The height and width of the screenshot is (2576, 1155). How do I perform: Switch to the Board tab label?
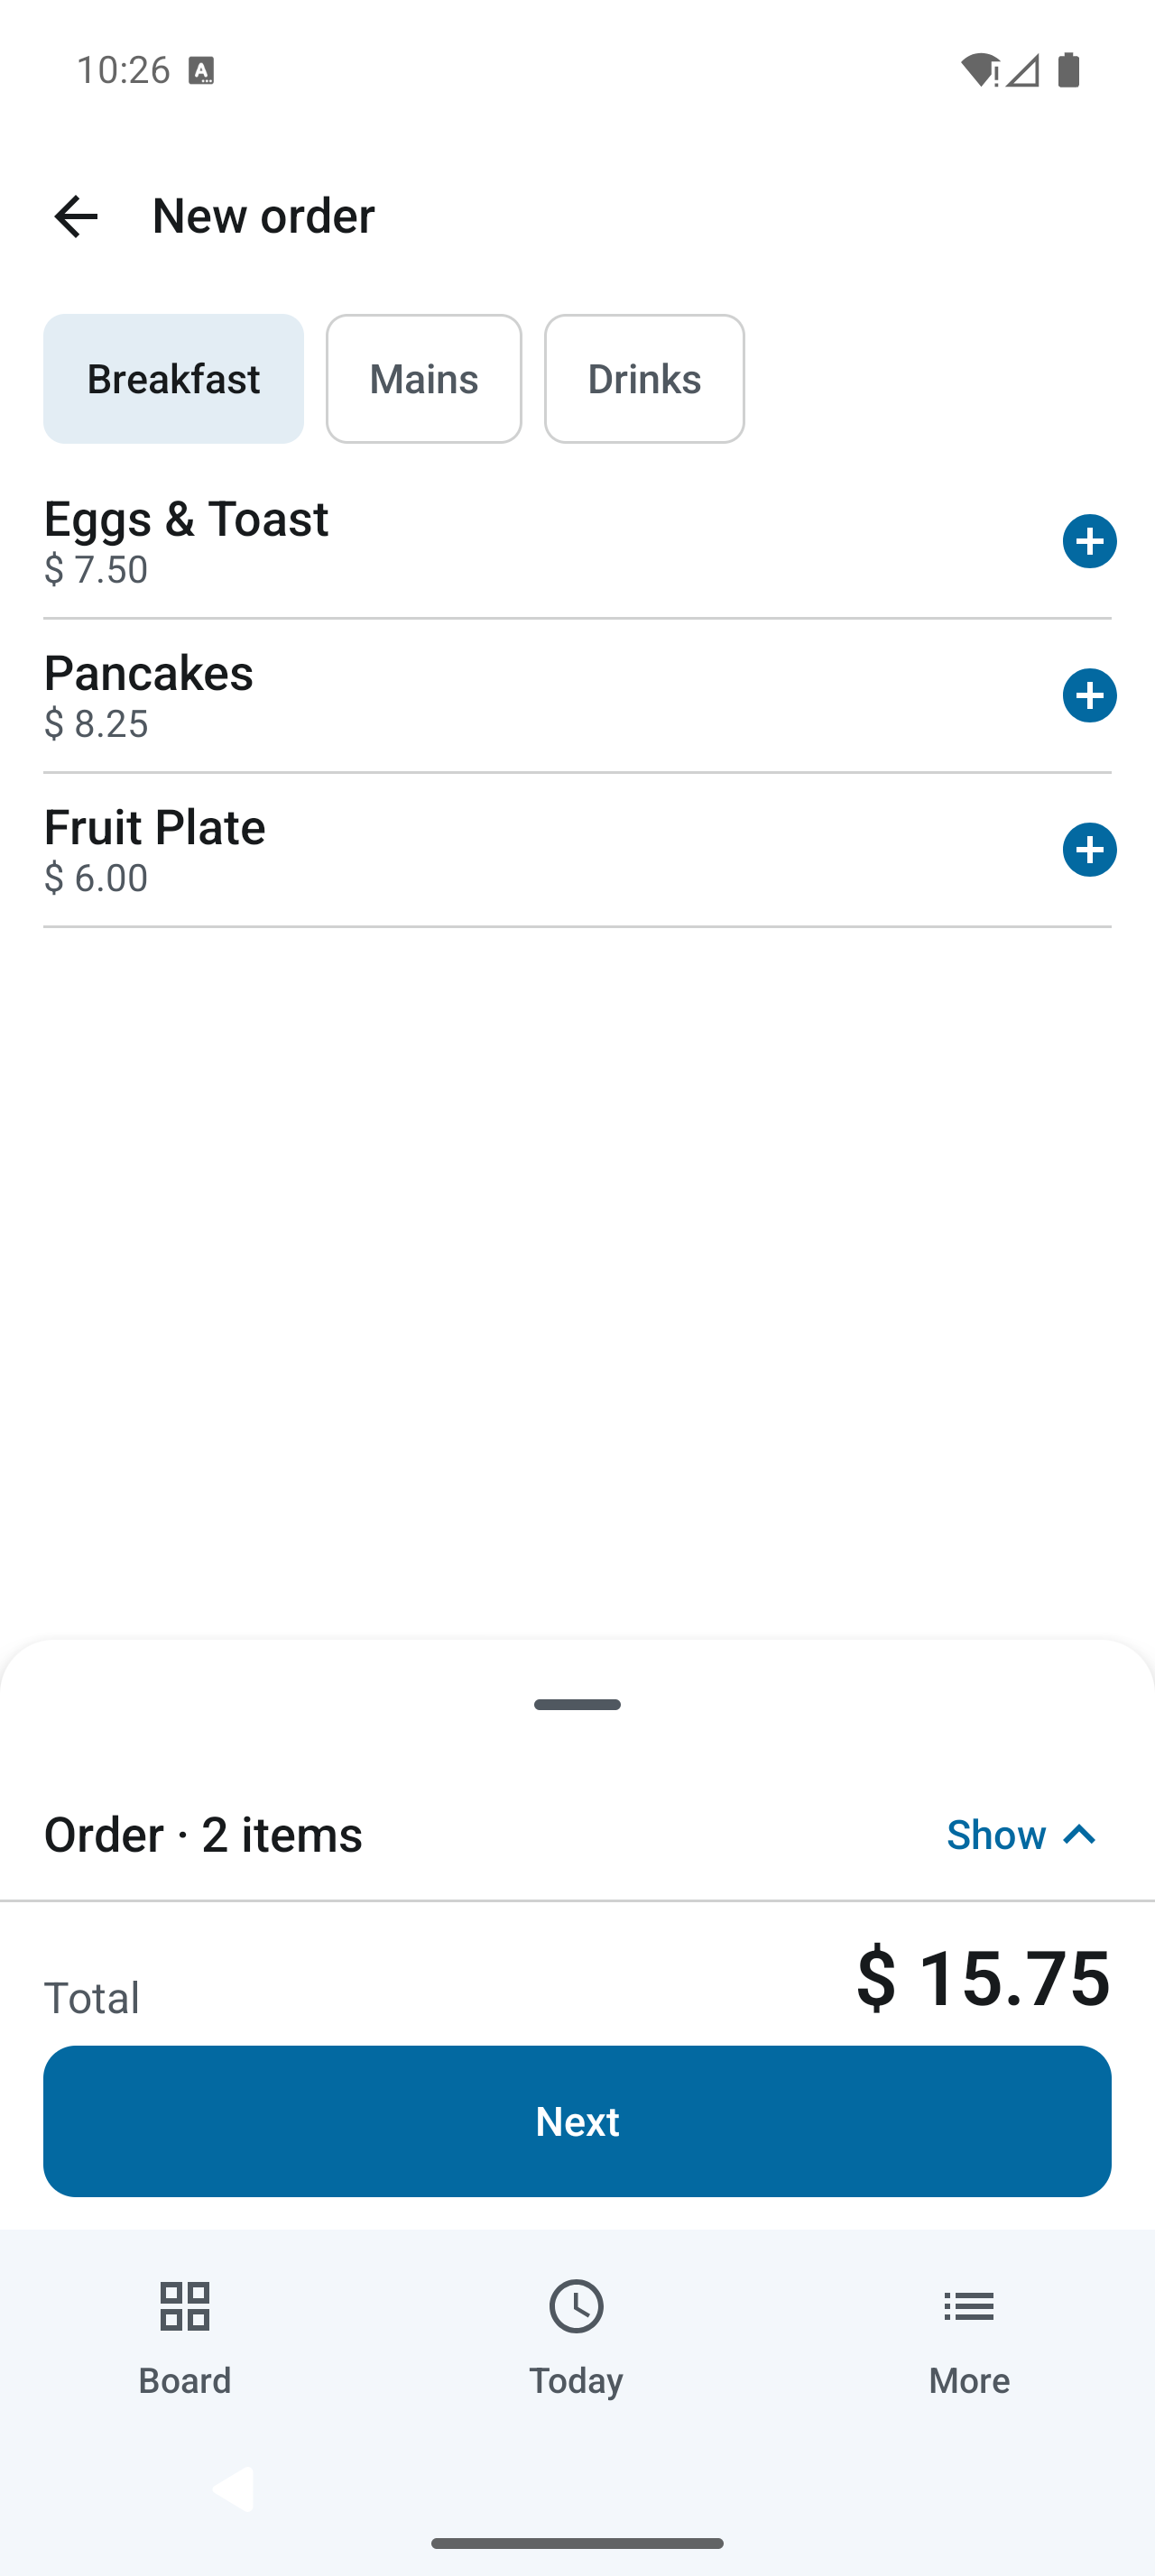(185, 2380)
